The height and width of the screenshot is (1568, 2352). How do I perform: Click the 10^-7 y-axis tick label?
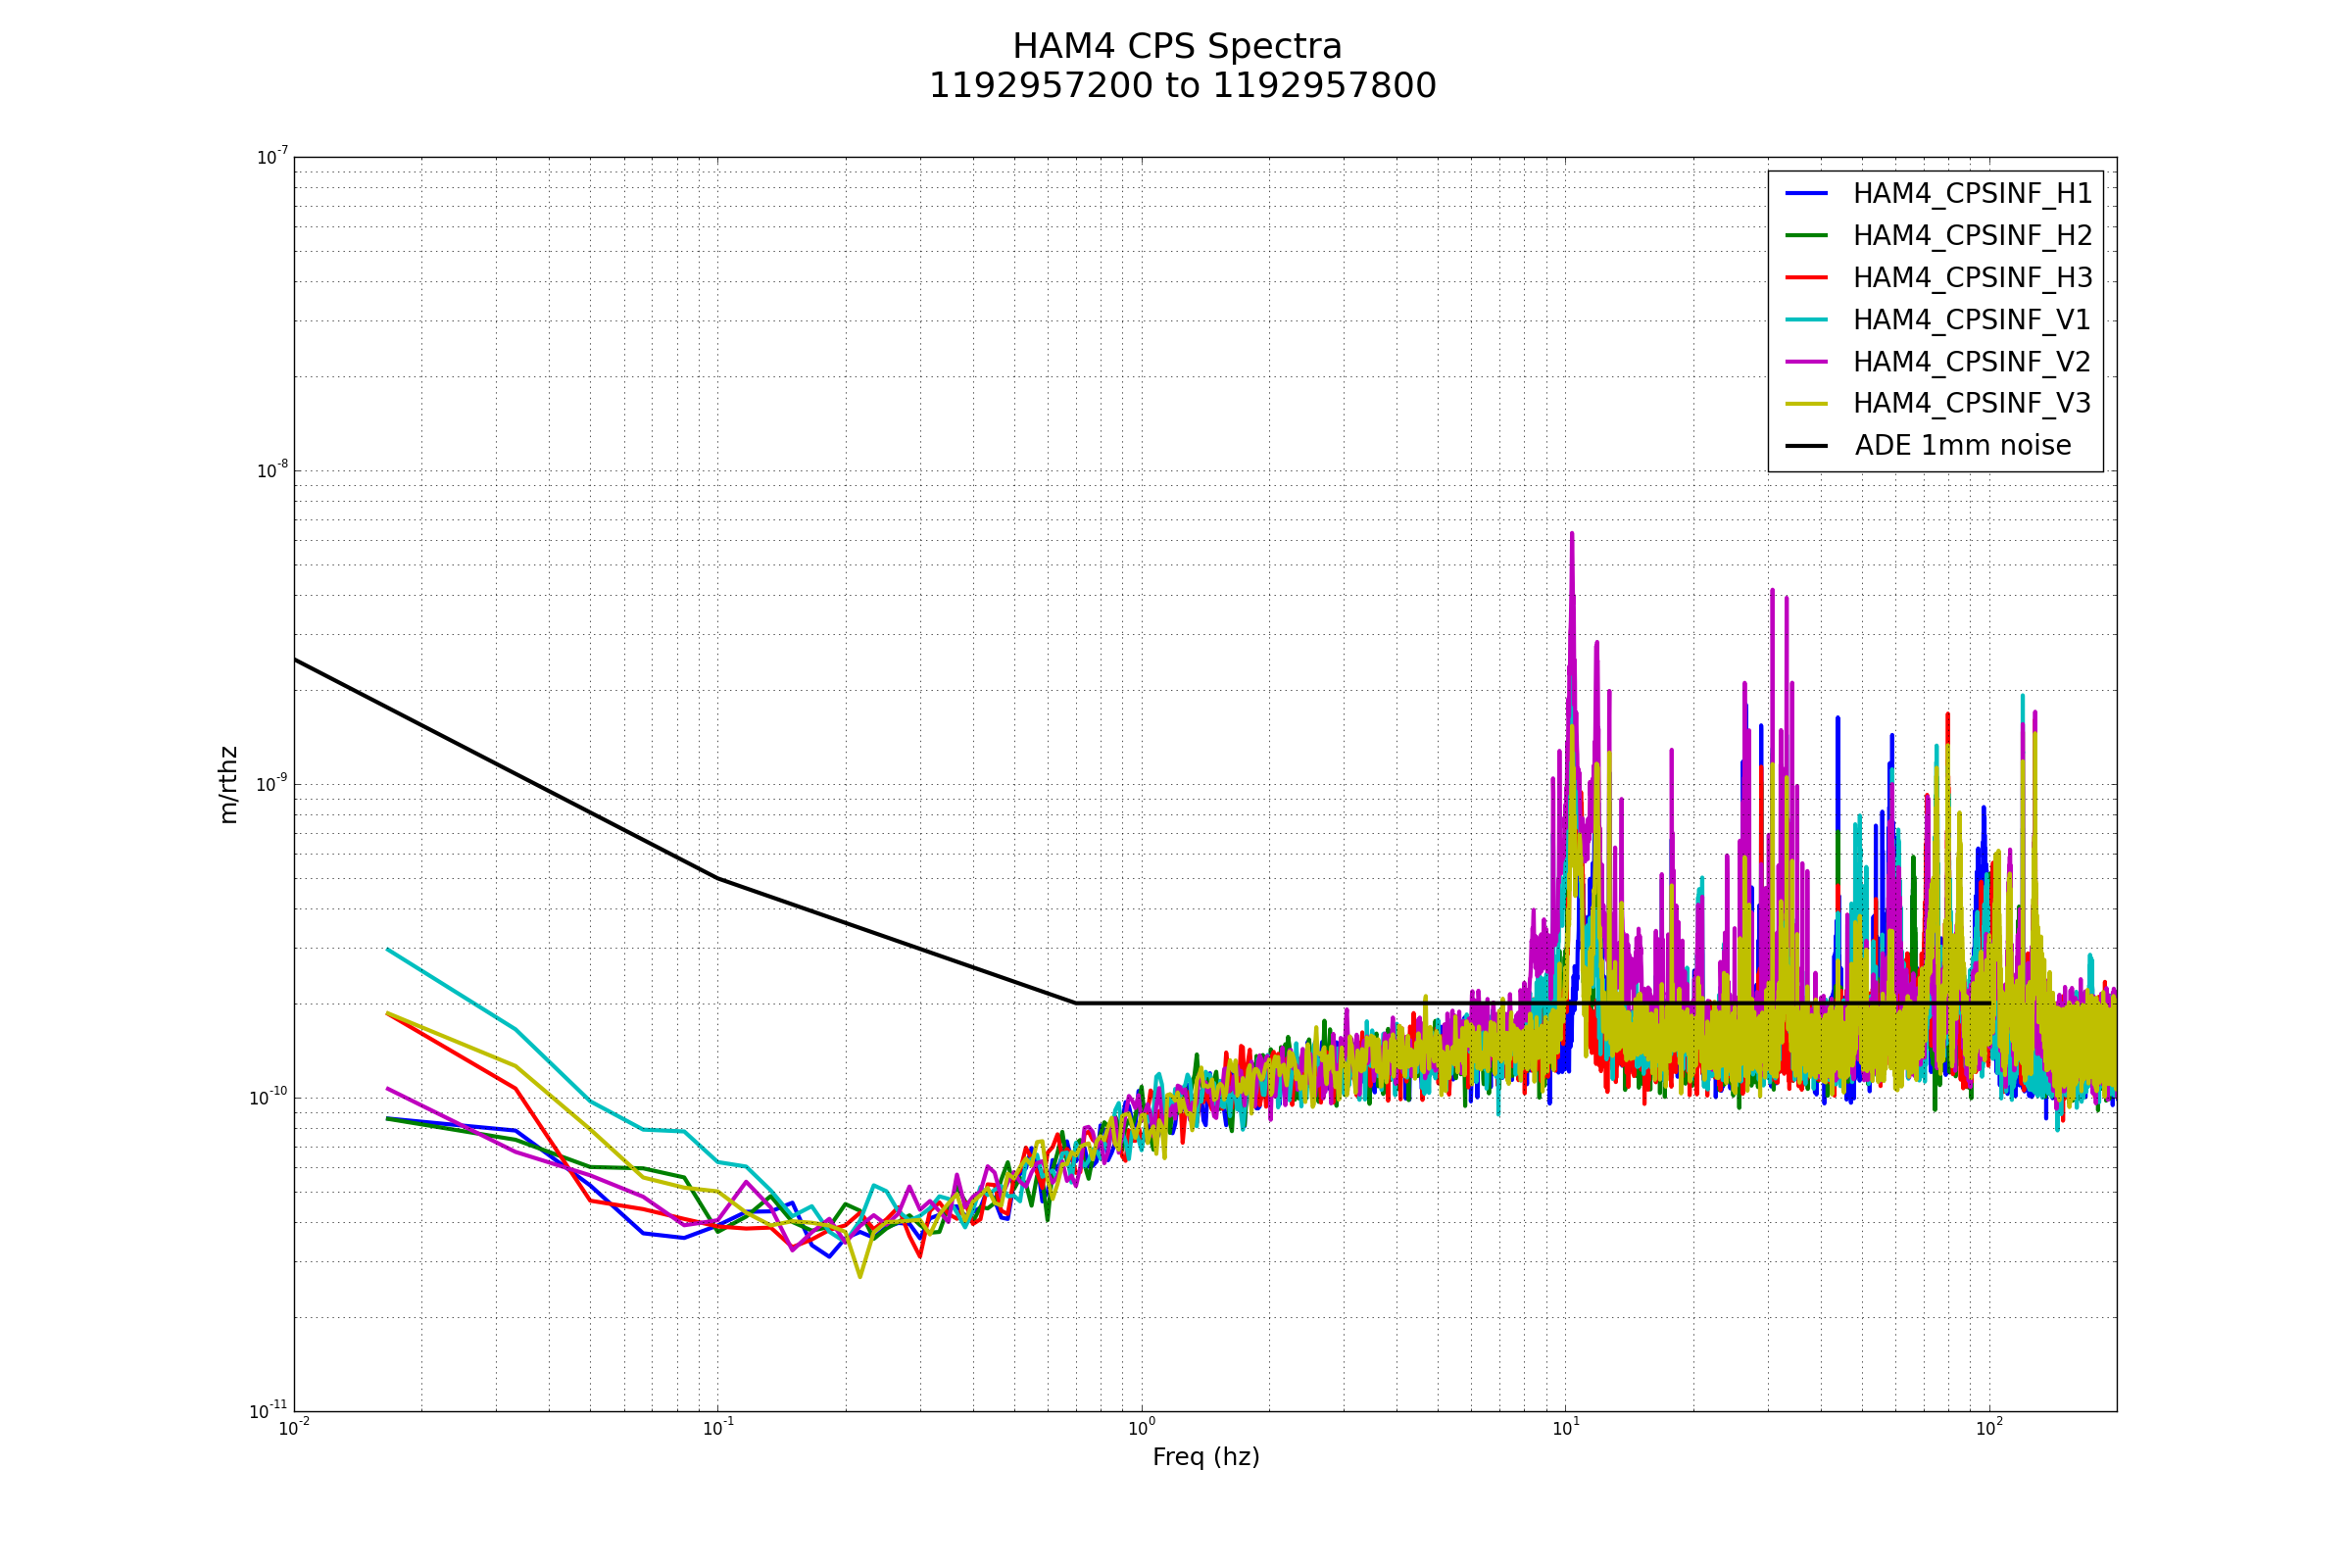click(272, 157)
